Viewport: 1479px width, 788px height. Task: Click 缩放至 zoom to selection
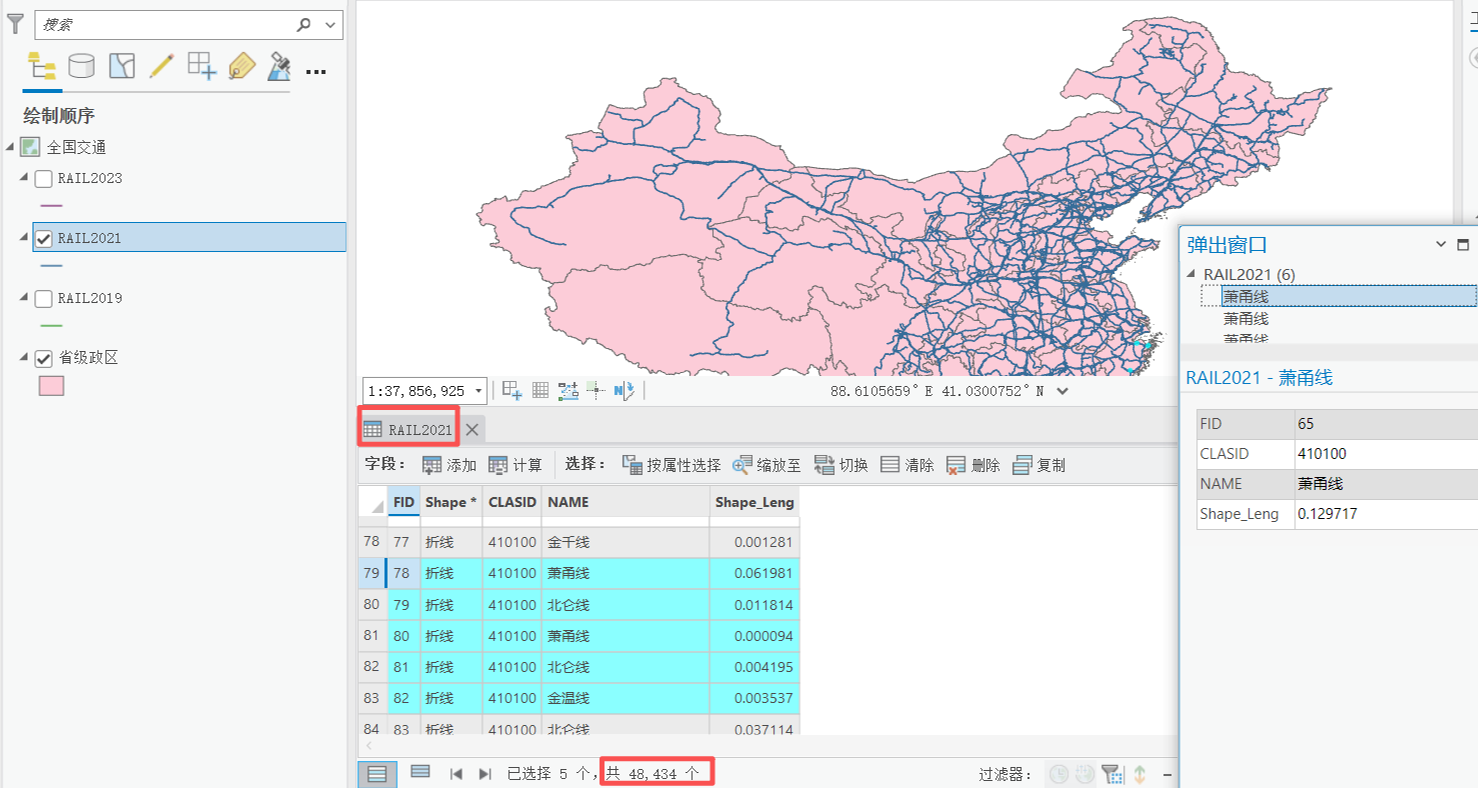click(x=767, y=465)
